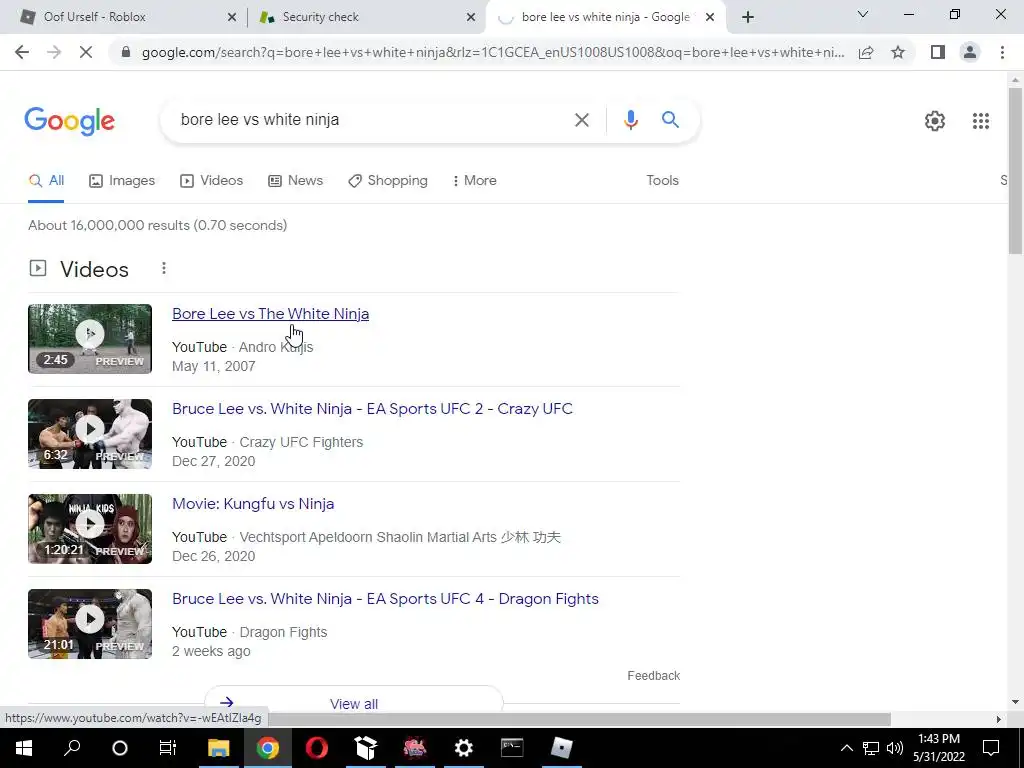Screen dimensions: 1024x768
Task: Open the command prompt taskbar icon
Action: click(512, 748)
